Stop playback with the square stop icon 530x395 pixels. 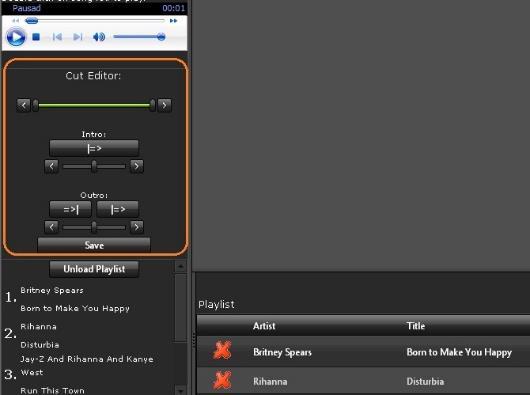click(x=36, y=37)
